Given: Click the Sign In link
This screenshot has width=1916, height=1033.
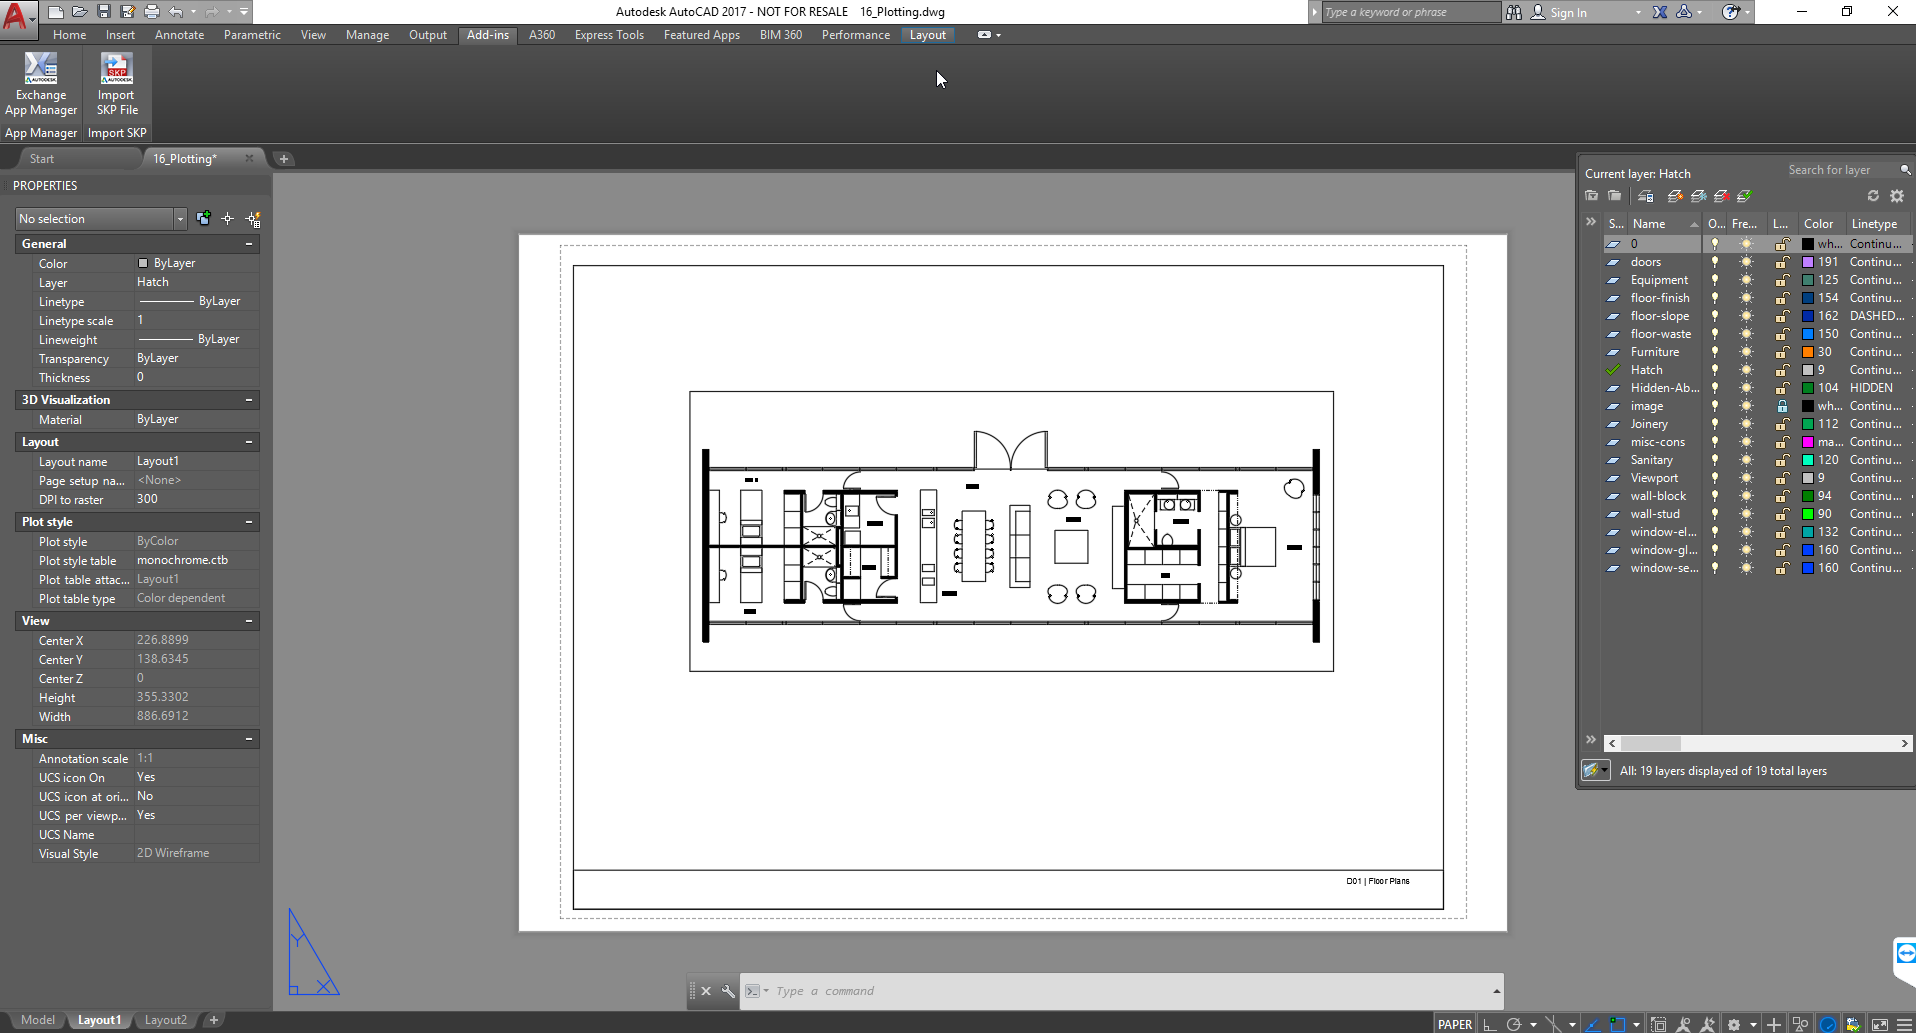Looking at the screenshot, I should [x=1570, y=12].
